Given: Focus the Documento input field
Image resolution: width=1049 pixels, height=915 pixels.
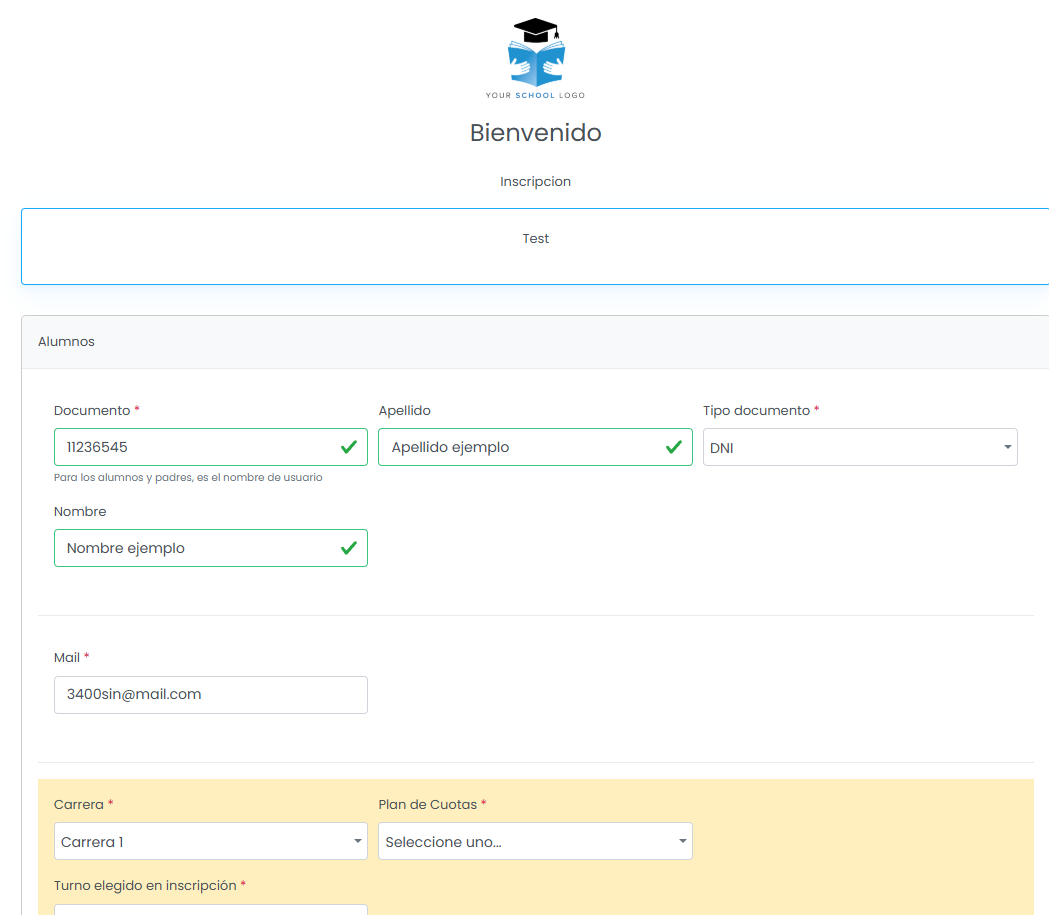Looking at the screenshot, I should tap(211, 447).
